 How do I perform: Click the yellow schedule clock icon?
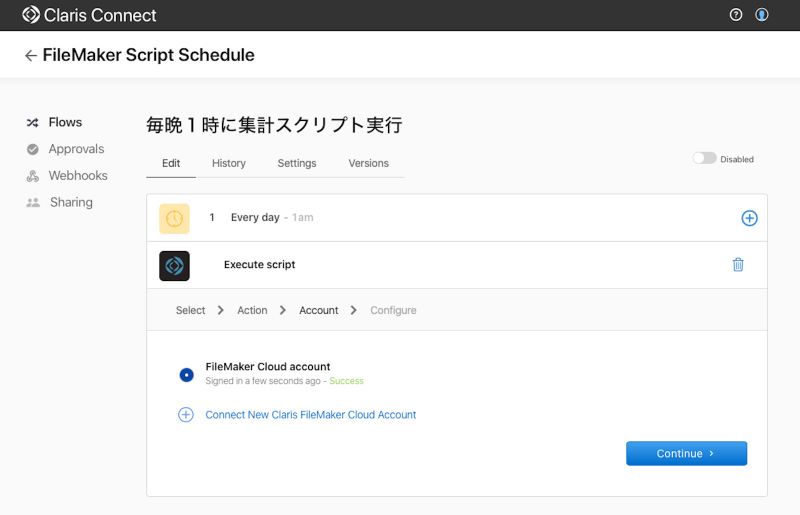[174, 218]
